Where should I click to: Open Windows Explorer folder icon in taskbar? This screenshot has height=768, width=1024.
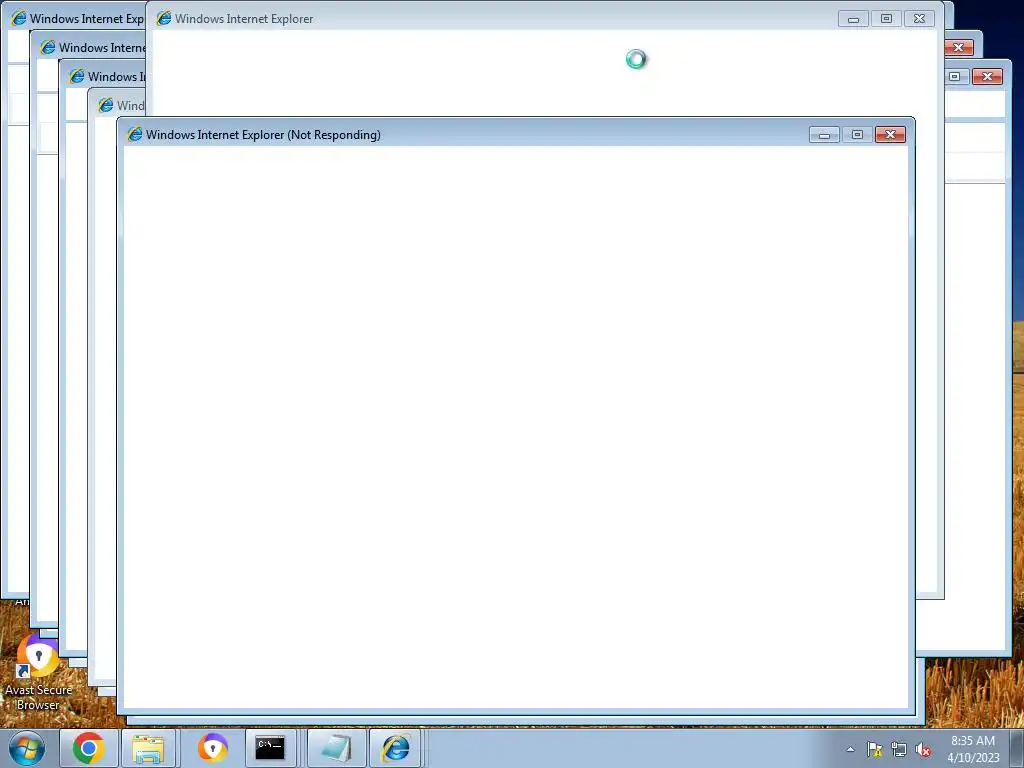pos(148,748)
